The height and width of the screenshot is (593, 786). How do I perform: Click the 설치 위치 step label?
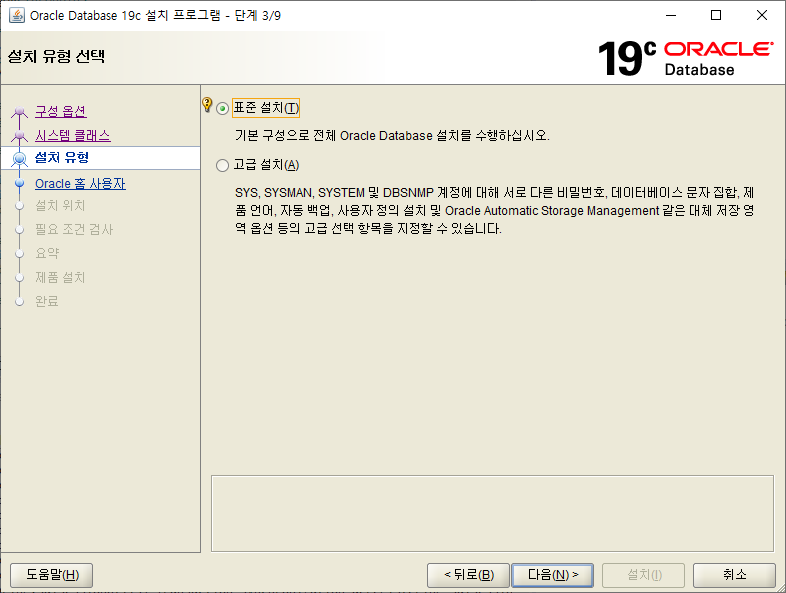pyautogui.click(x=60, y=206)
